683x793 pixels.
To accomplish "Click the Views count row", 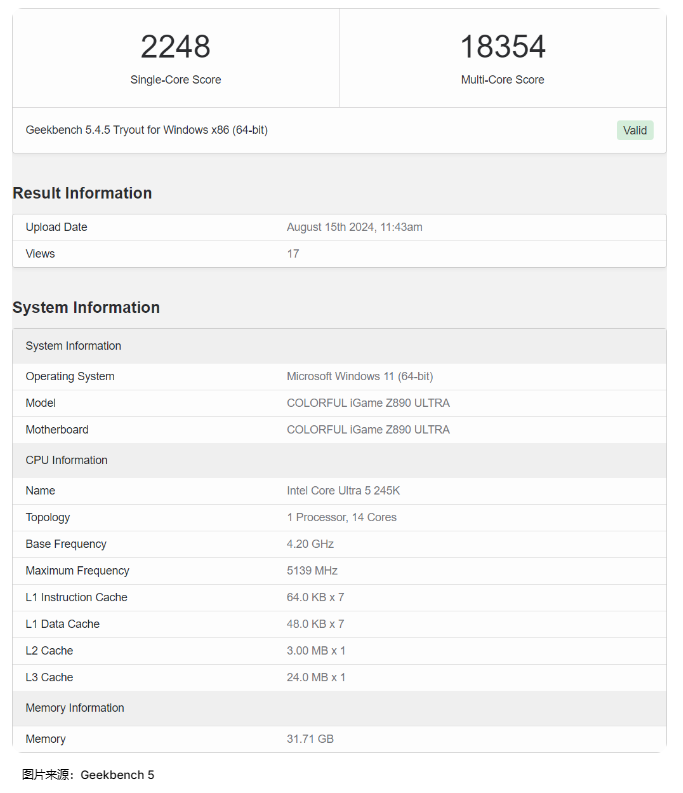I will point(40,254).
